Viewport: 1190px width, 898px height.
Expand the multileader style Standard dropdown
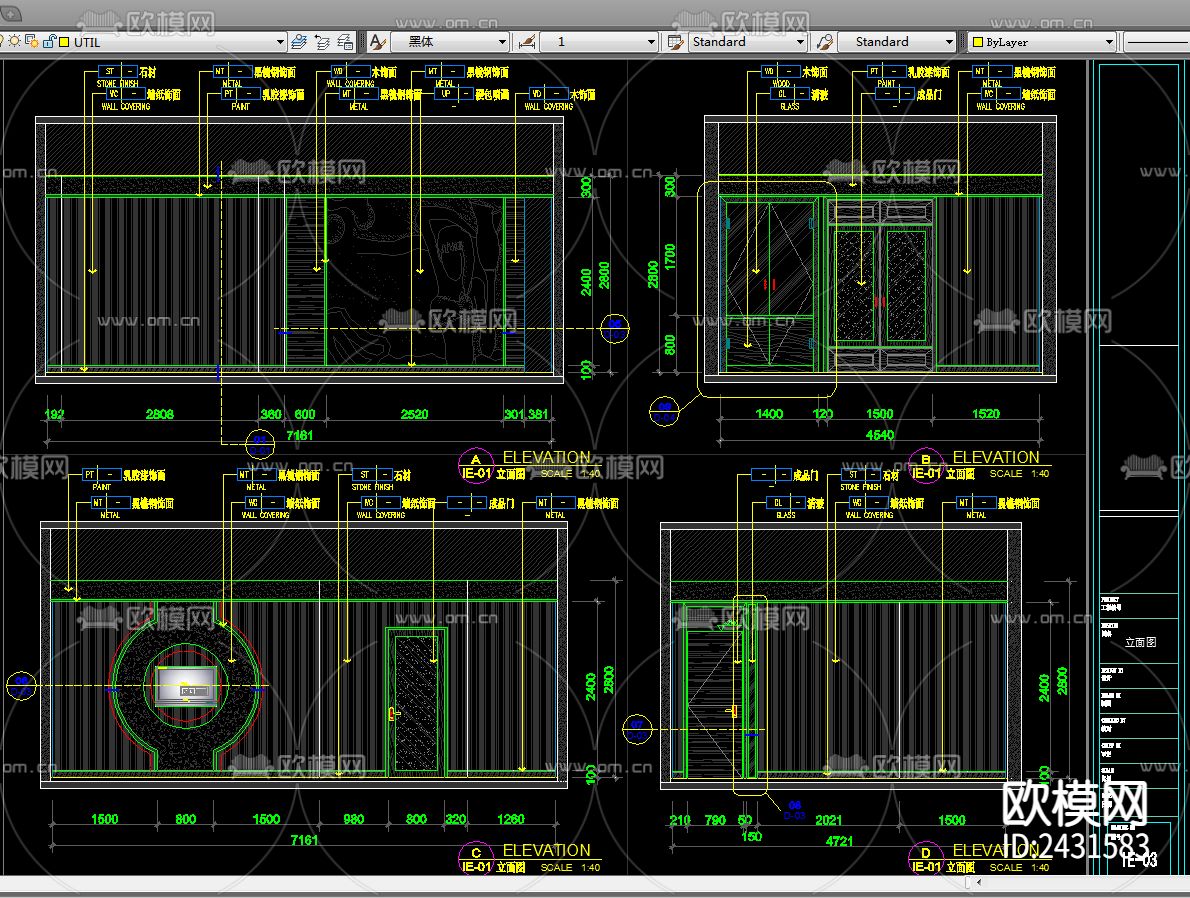coord(949,42)
